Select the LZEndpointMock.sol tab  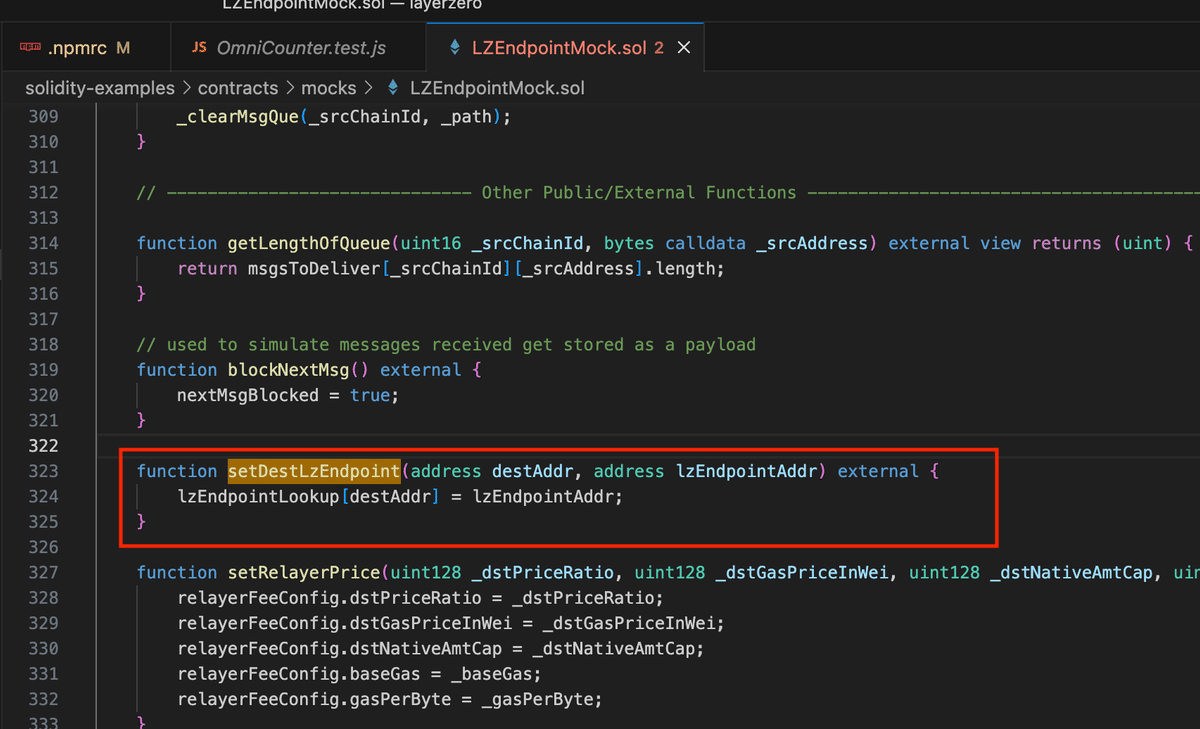pos(566,47)
